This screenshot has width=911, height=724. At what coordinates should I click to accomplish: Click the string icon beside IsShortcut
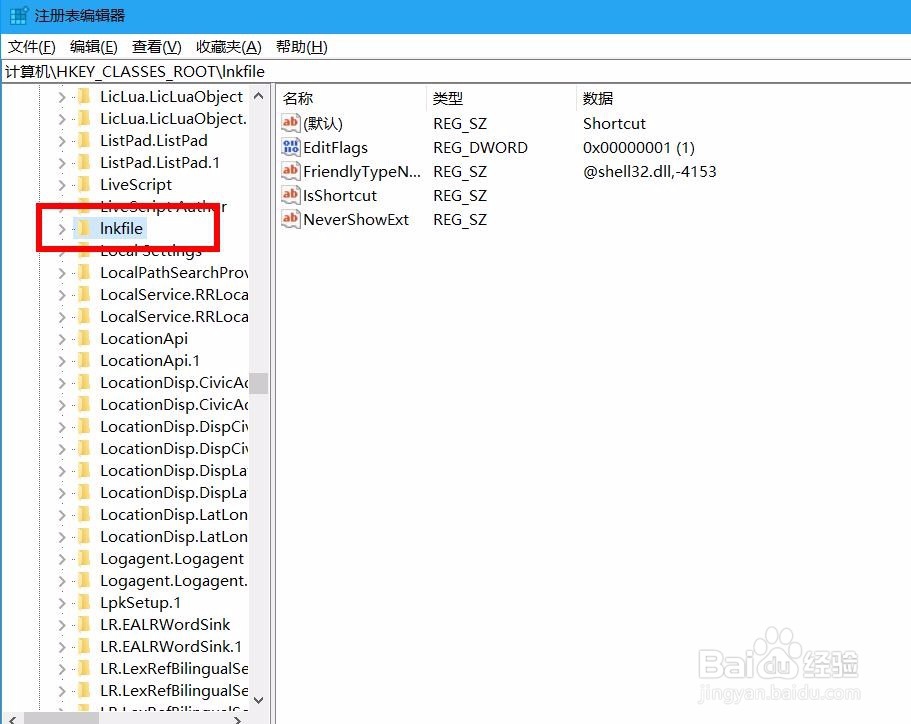tap(290, 195)
